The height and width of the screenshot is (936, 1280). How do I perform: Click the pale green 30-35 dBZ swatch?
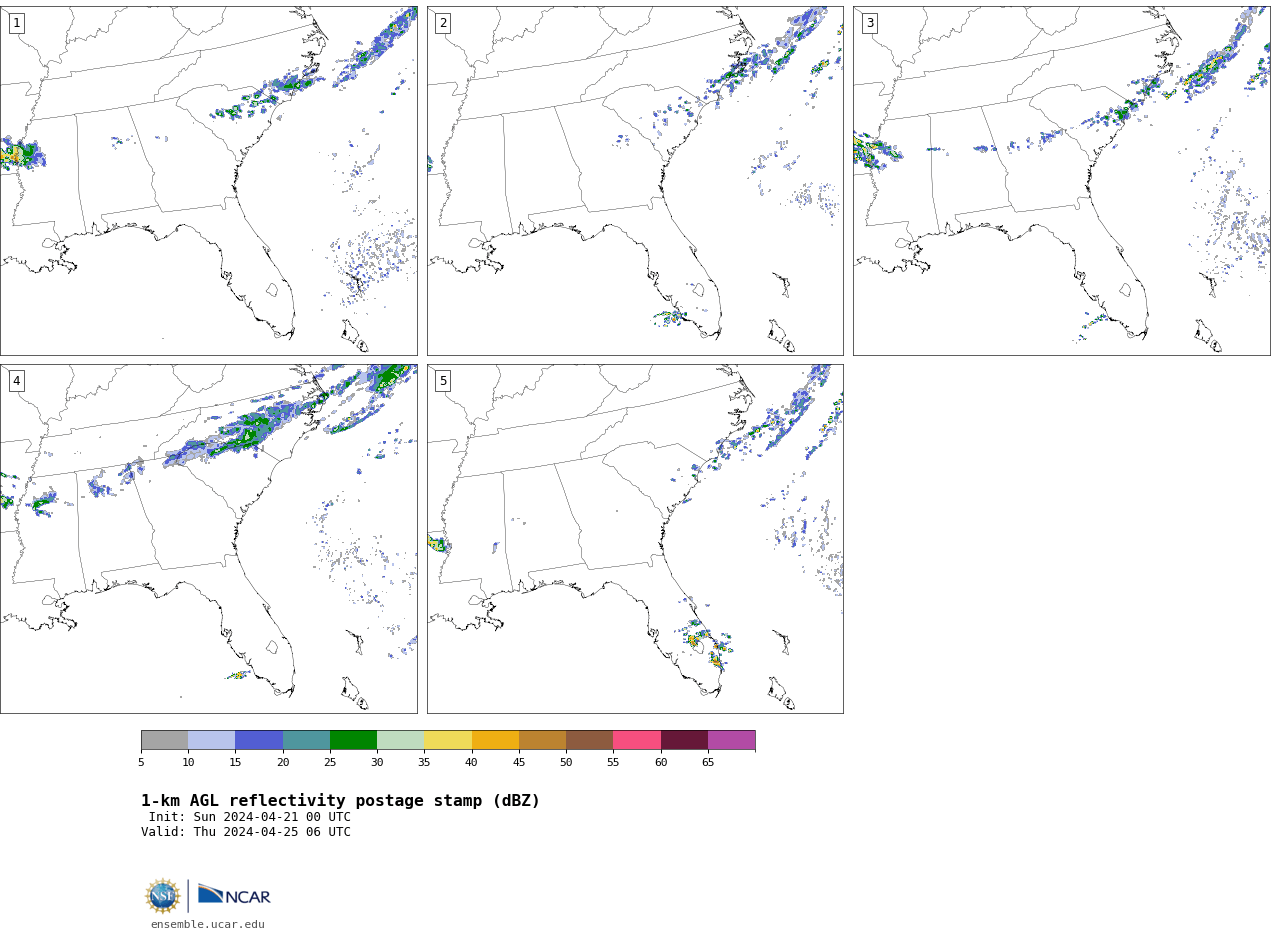(x=401, y=740)
